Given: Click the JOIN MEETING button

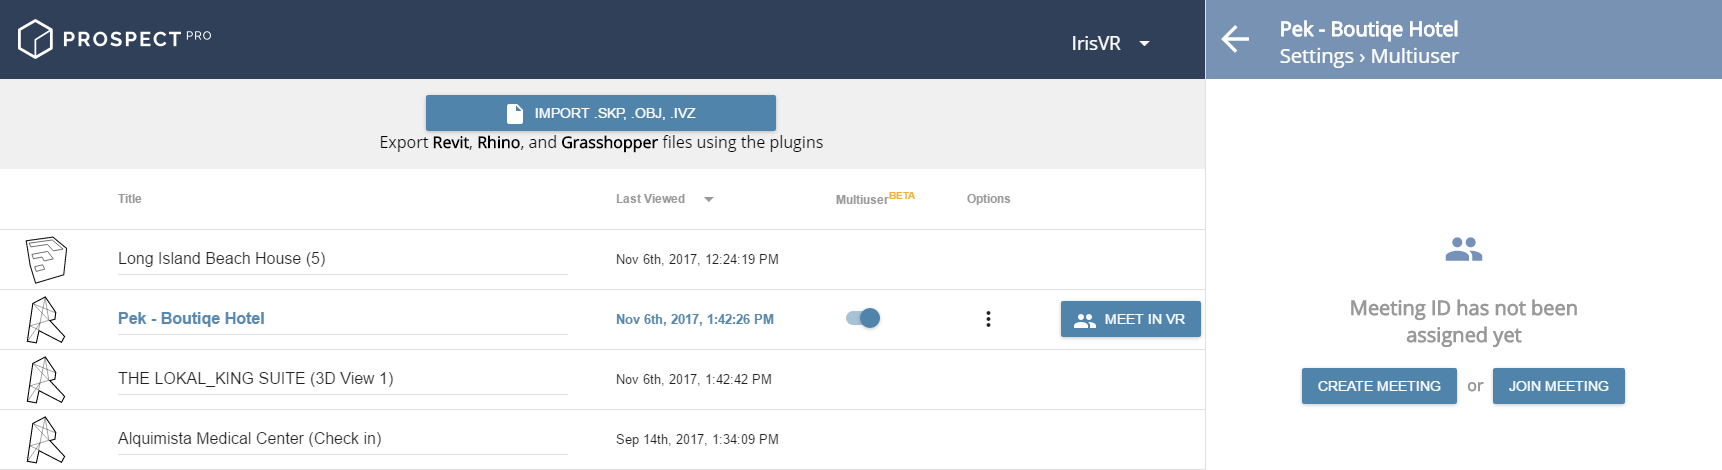Looking at the screenshot, I should [x=1559, y=386].
